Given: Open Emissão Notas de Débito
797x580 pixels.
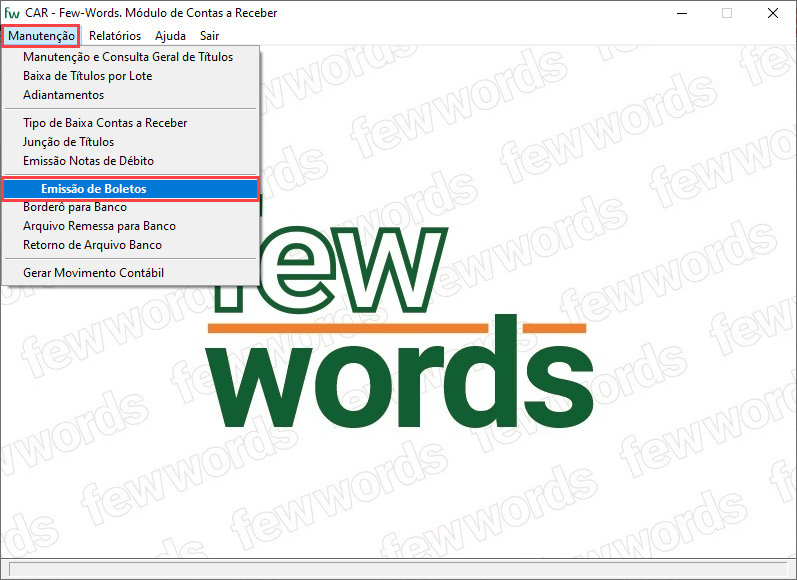Looking at the screenshot, I should click(x=131, y=161).
